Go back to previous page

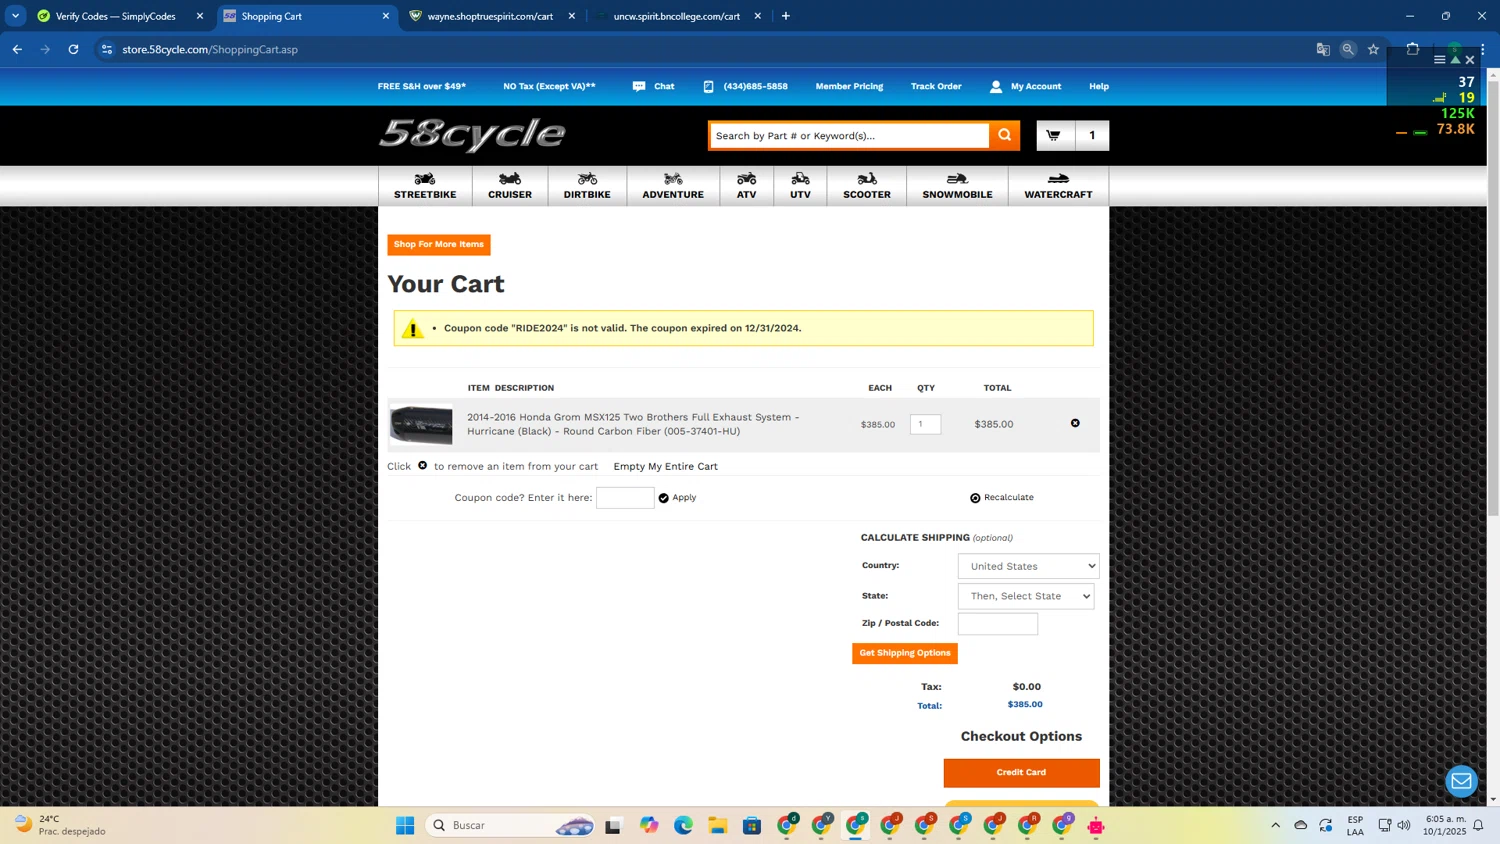click(17, 49)
